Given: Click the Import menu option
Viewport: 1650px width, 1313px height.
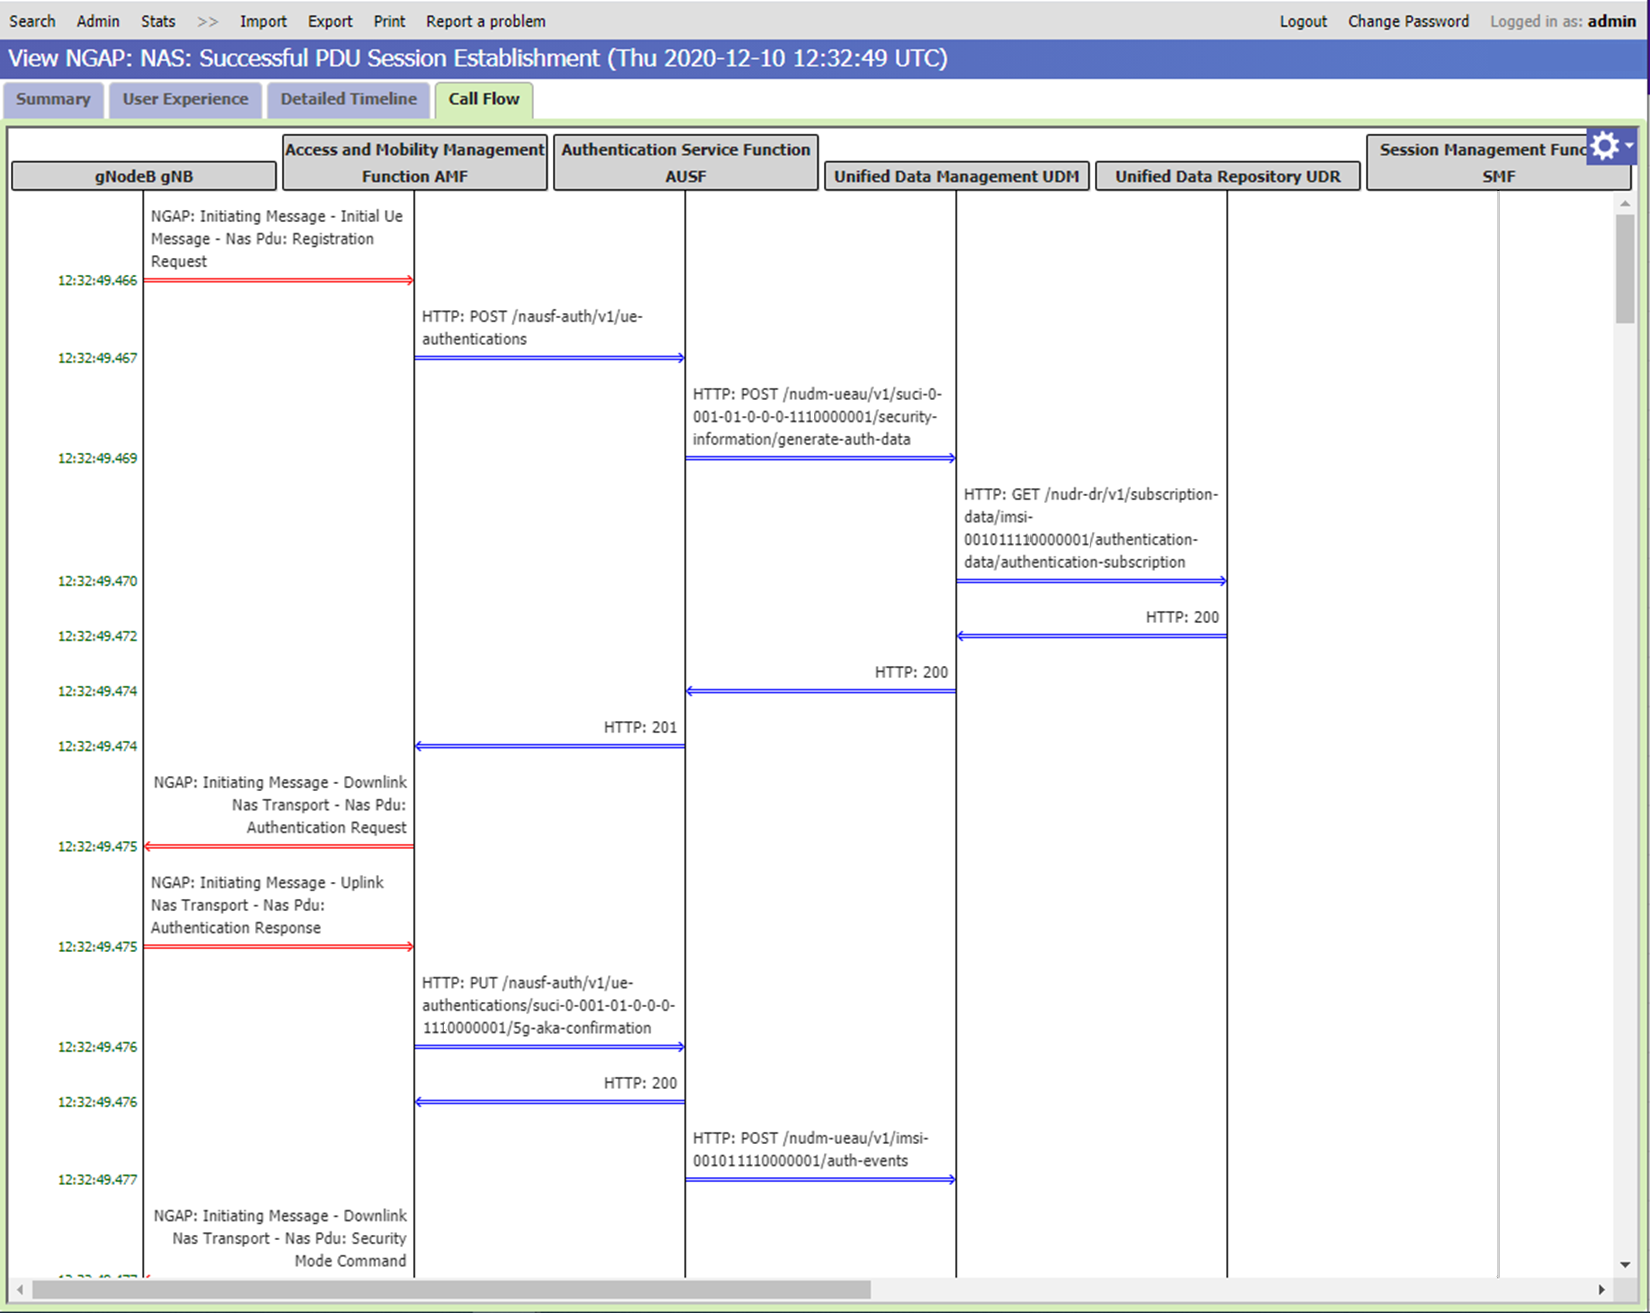Looking at the screenshot, I should [262, 20].
